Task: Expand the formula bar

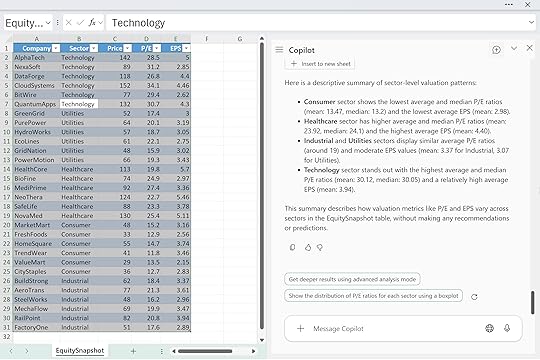Action: pyautogui.click(x=531, y=23)
